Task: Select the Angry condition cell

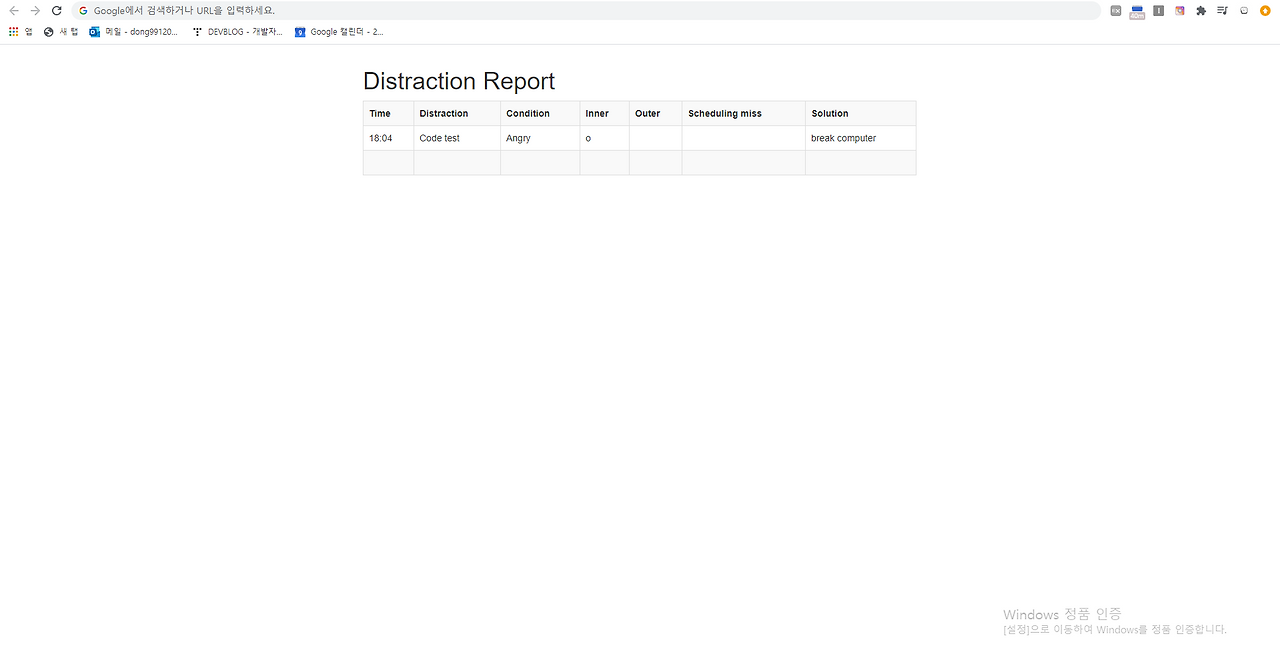Action: pos(540,138)
